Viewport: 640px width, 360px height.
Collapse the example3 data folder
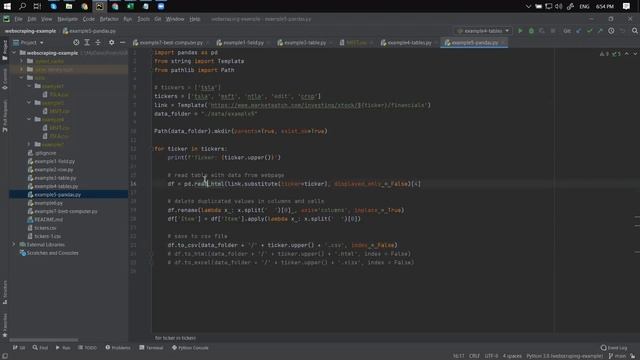pos(29,103)
